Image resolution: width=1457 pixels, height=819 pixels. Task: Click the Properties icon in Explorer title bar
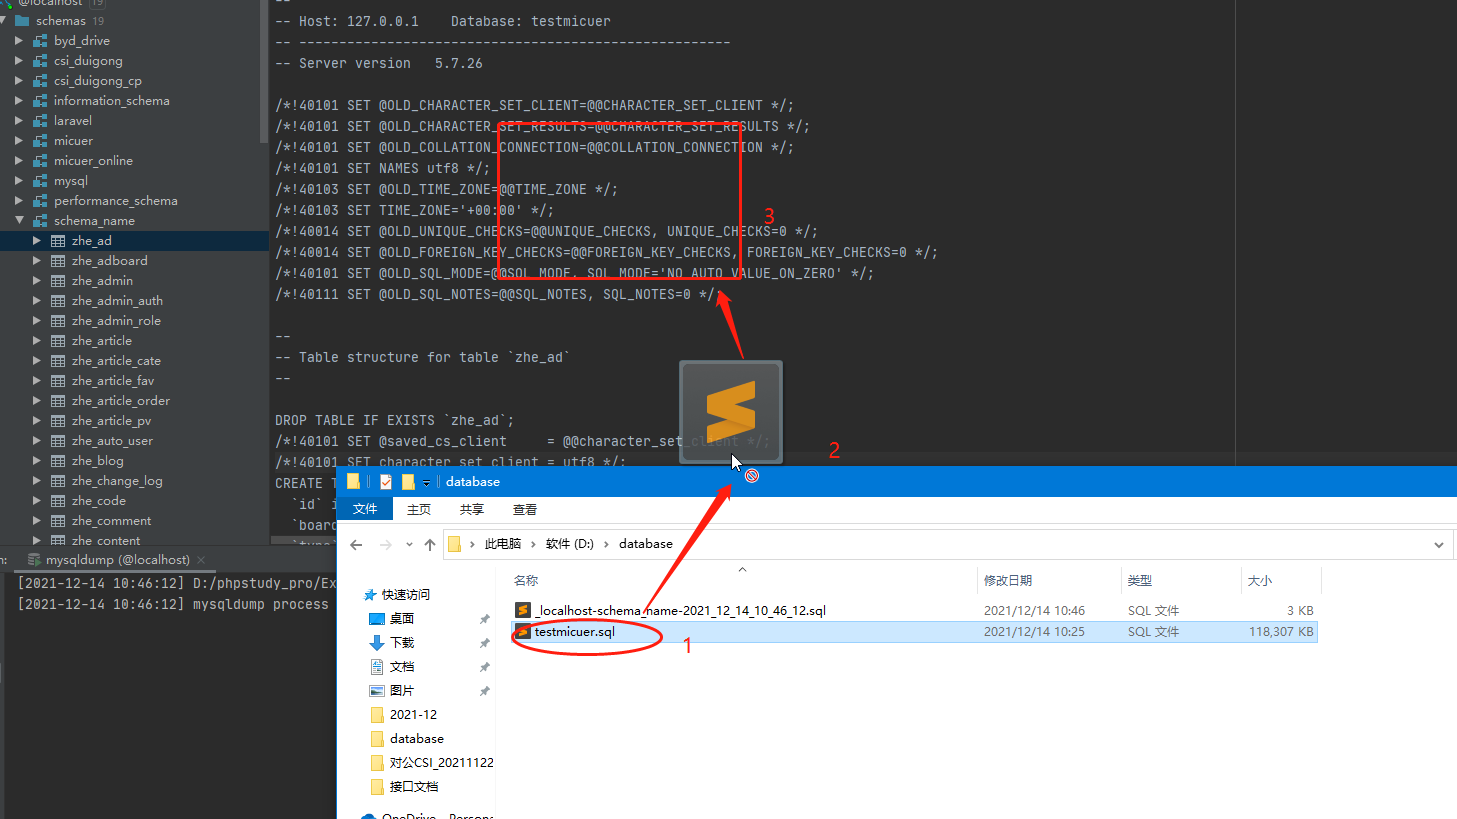(386, 482)
